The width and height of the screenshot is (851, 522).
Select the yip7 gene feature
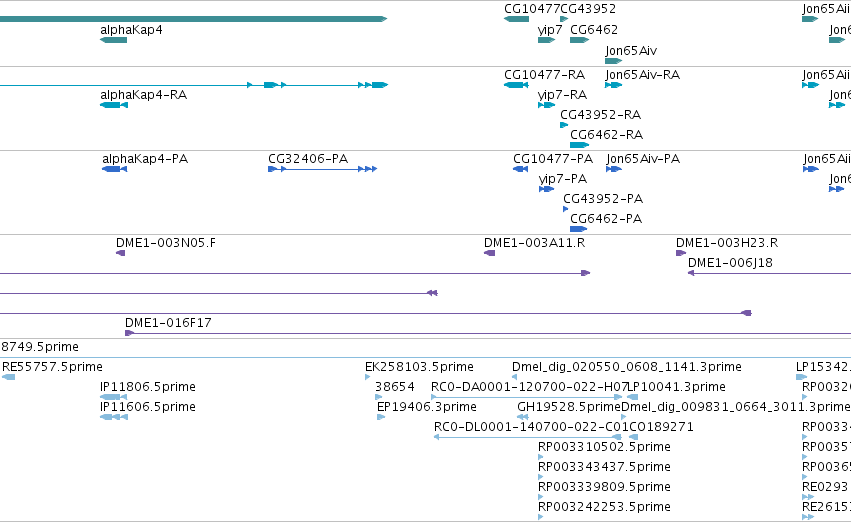pos(547,40)
